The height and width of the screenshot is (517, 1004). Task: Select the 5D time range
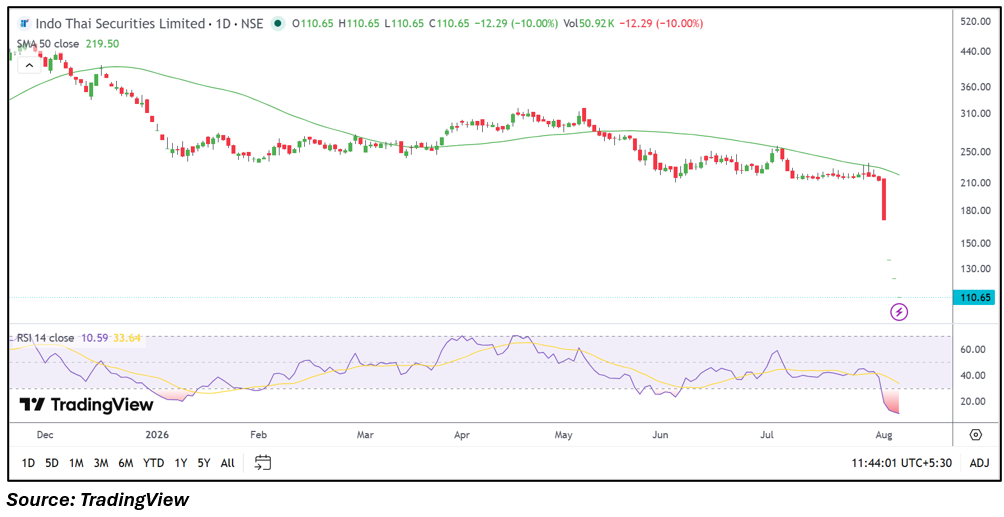click(x=52, y=463)
